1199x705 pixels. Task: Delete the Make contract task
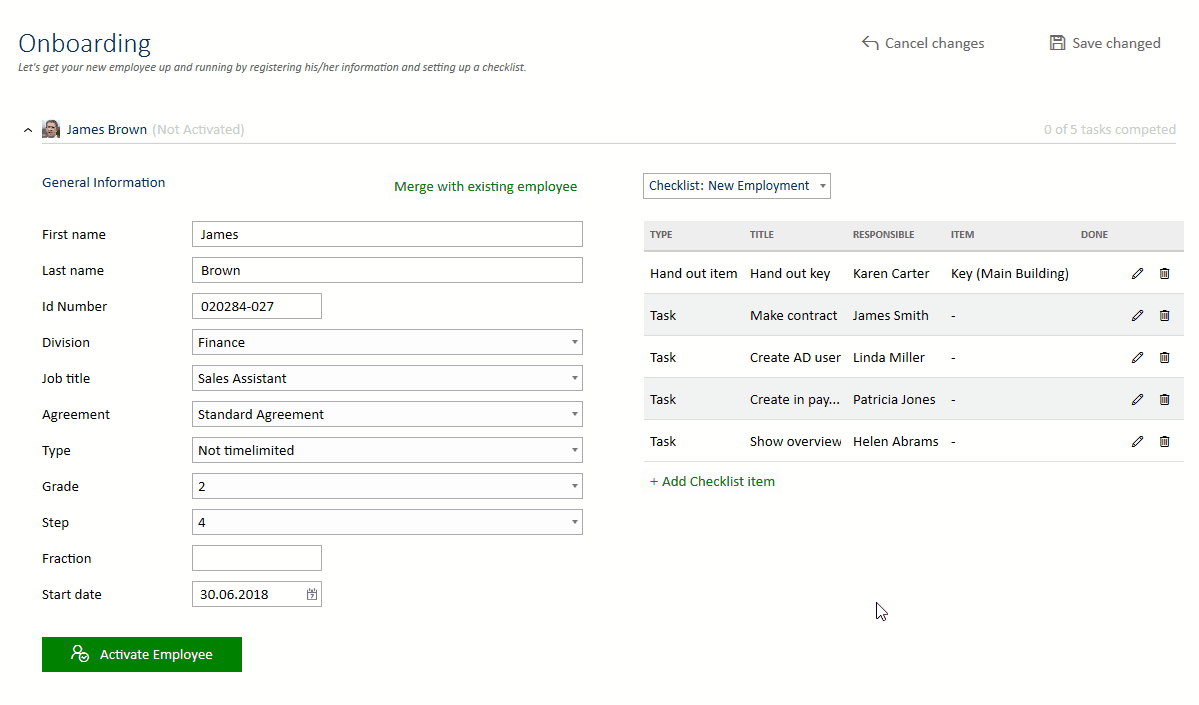(x=1164, y=316)
